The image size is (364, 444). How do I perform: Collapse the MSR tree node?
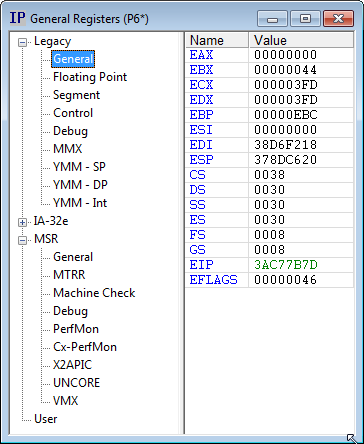click(x=22, y=240)
